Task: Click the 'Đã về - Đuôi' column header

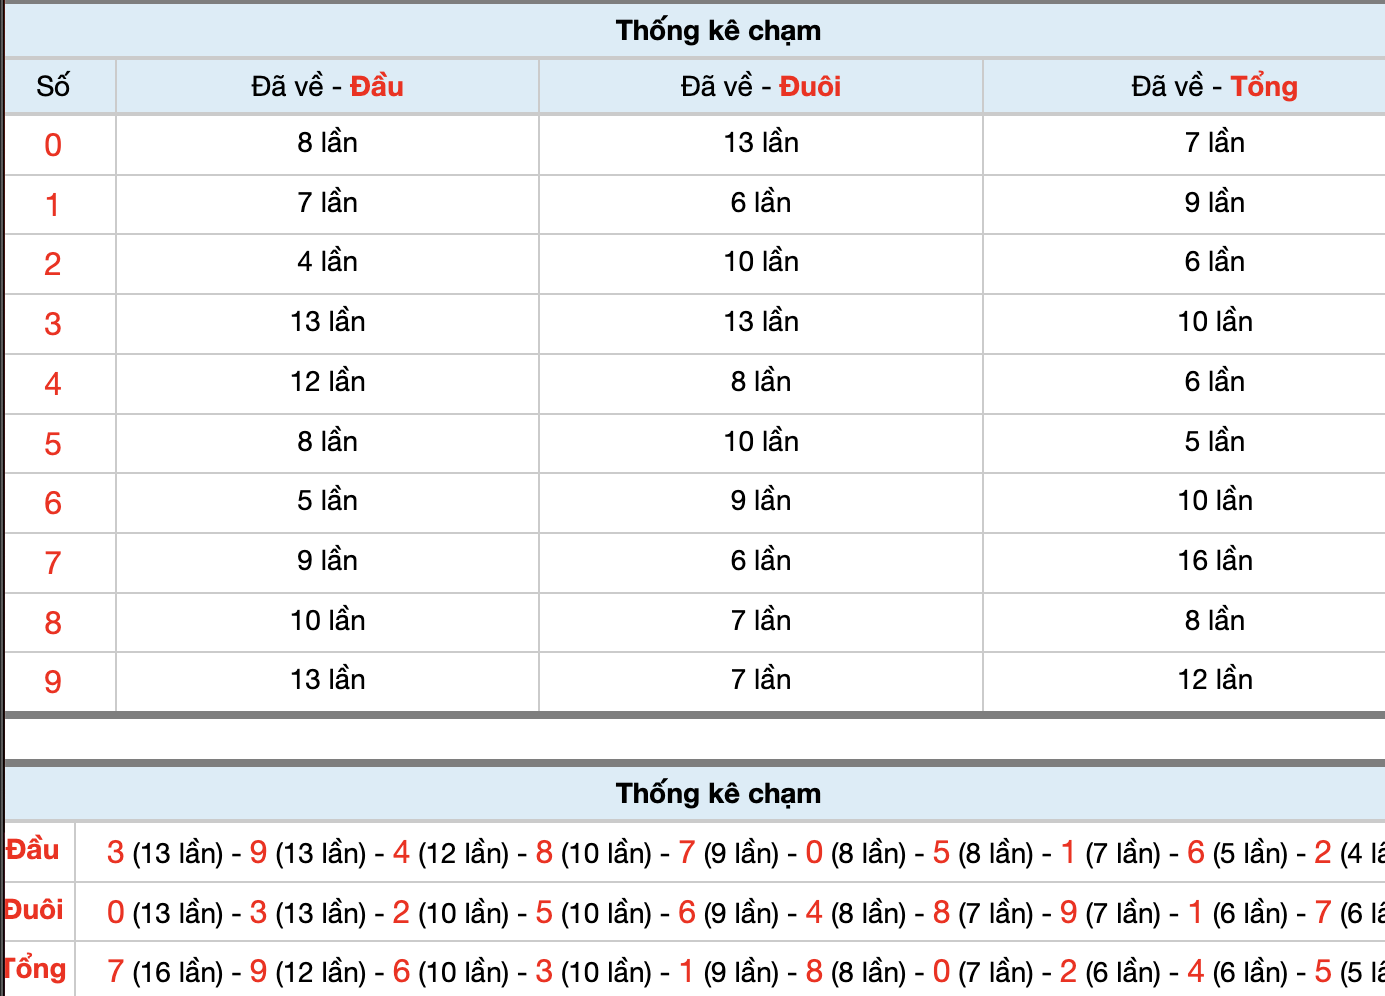Action: pos(761,87)
